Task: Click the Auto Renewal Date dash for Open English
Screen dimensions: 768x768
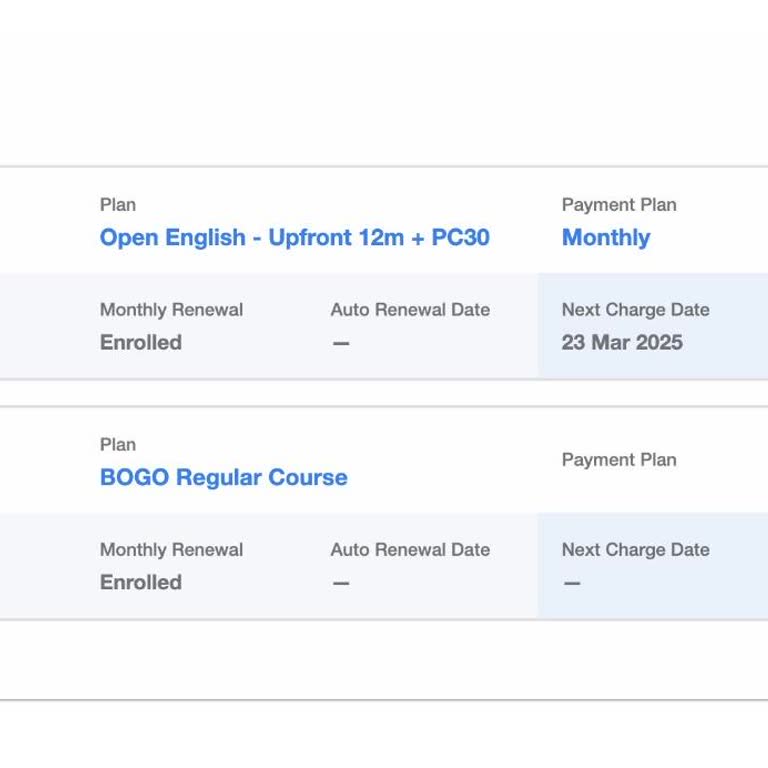Action: (x=341, y=343)
